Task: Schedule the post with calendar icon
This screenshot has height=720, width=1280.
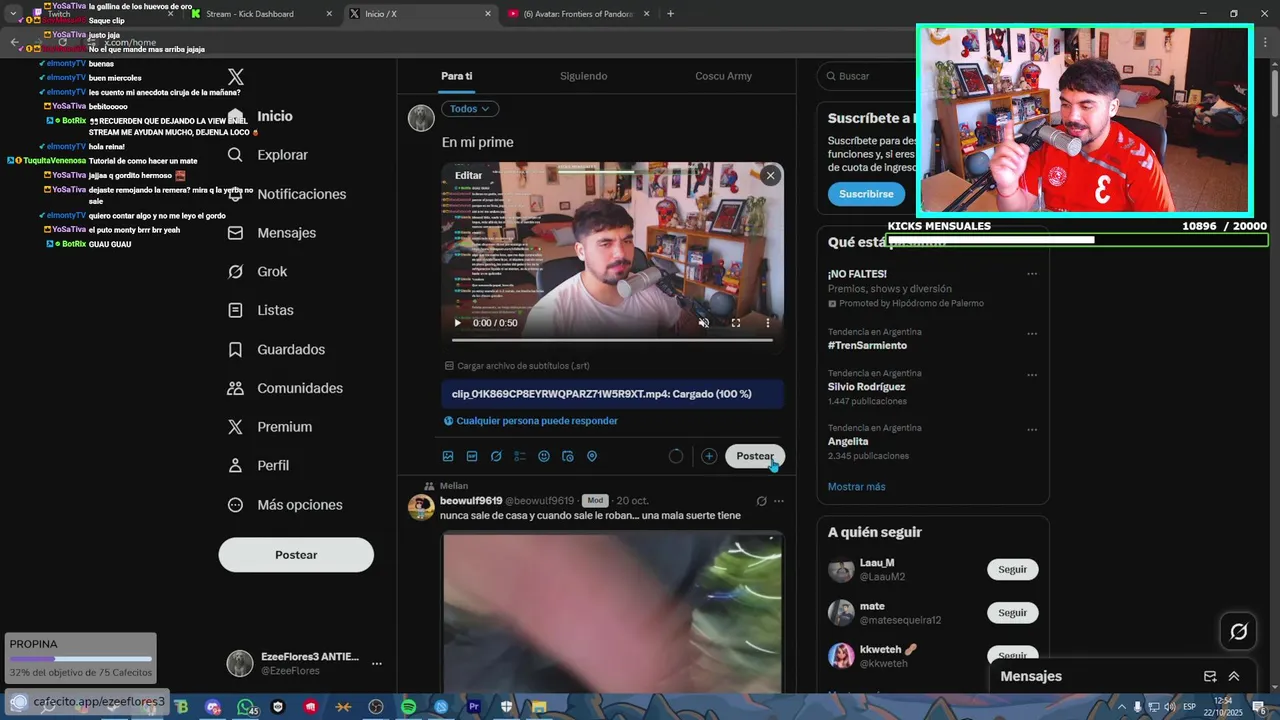Action: [568, 456]
